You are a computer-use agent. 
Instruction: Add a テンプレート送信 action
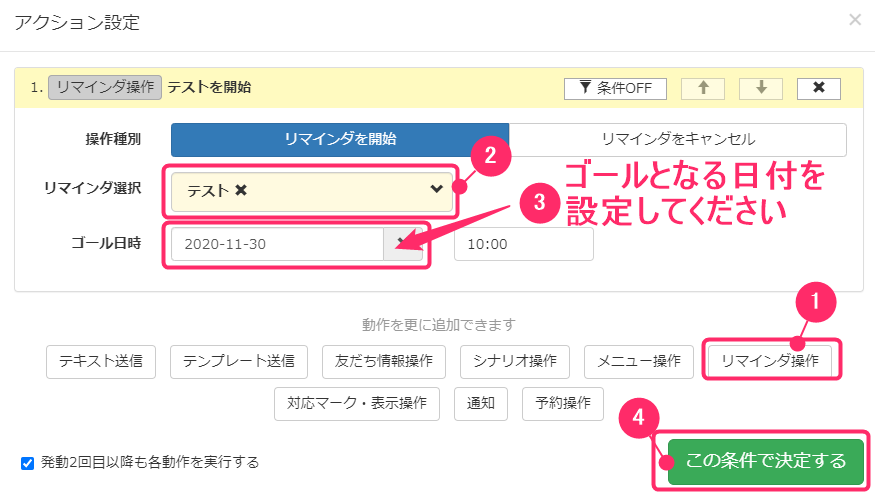click(x=239, y=361)
